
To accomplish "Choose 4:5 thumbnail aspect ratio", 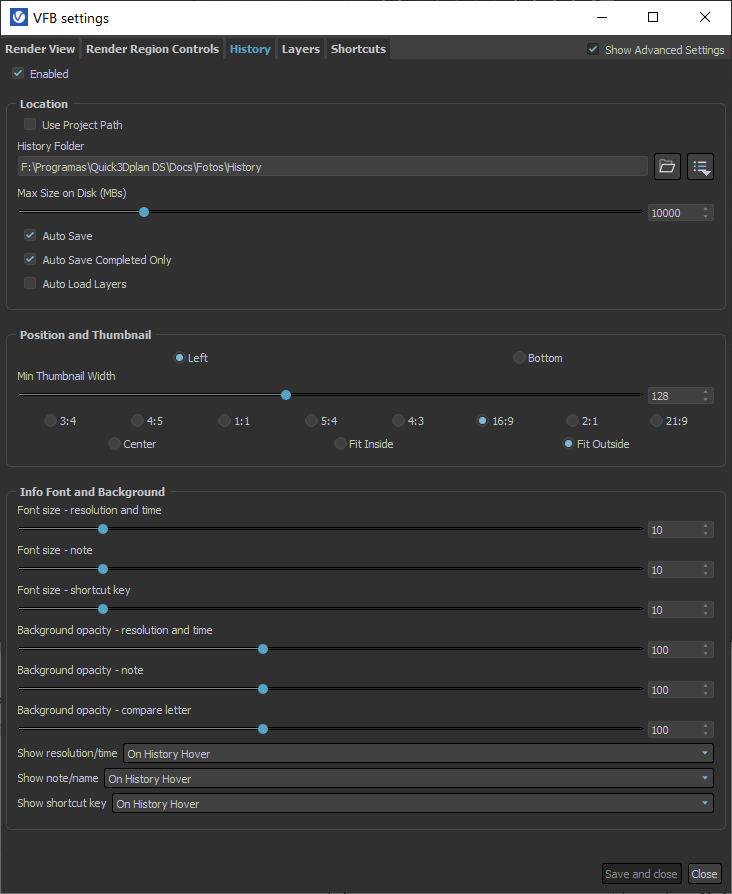I will point(137,421).
